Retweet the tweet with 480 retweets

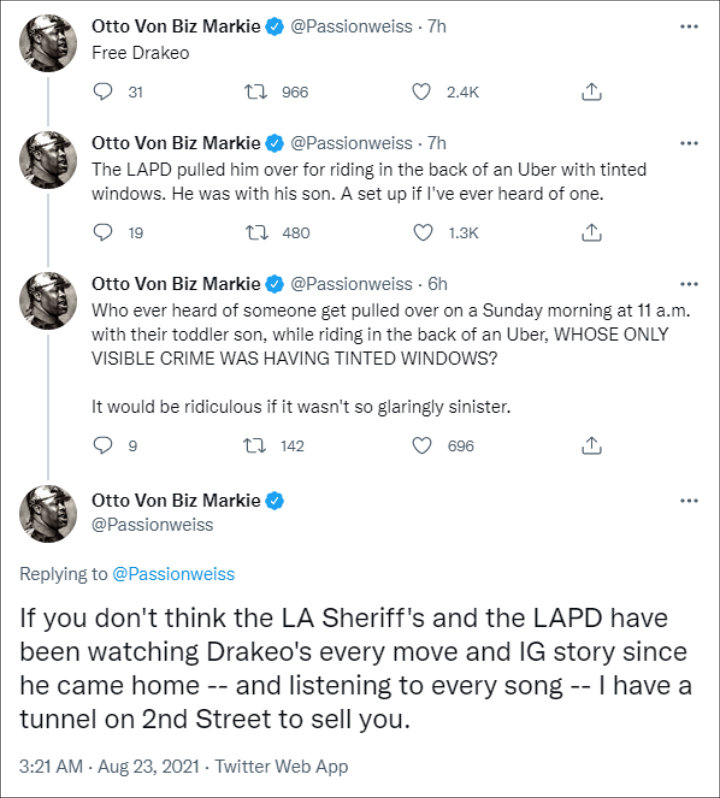click(x=256, y=233)
